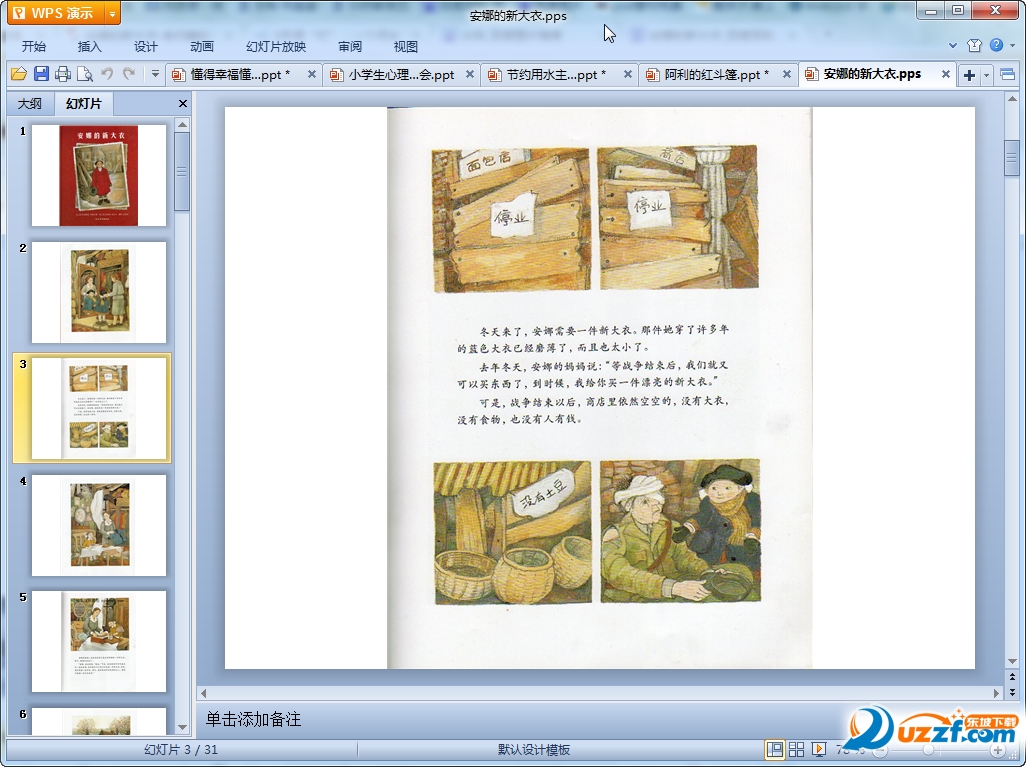Viewport: 1026px width, 767px height.
Task: Open the 动画 menu tab
Action: (202, 46)
